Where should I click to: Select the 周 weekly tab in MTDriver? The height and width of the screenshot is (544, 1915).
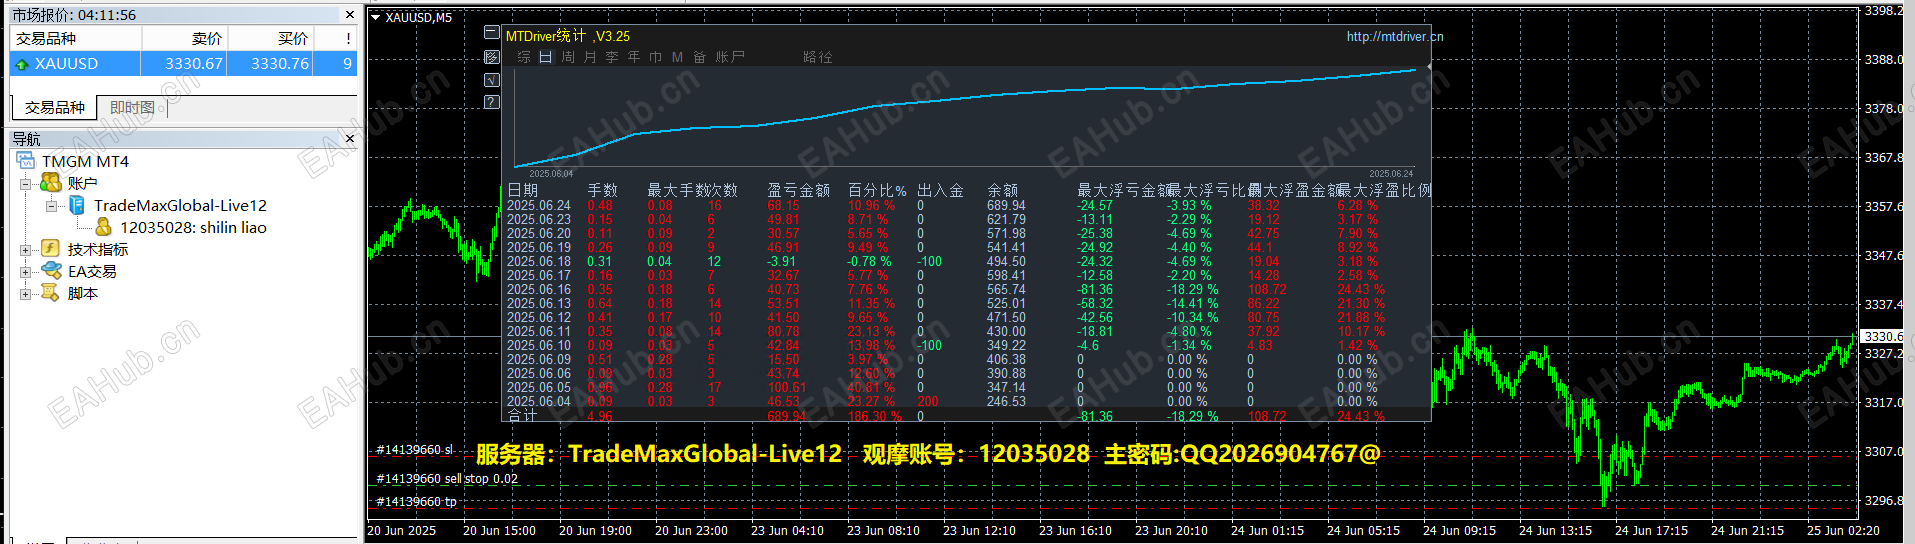pyautogui.click(x=568, y=57)
